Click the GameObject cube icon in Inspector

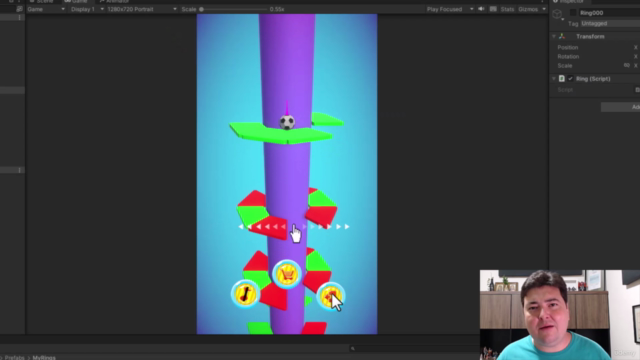557,14
